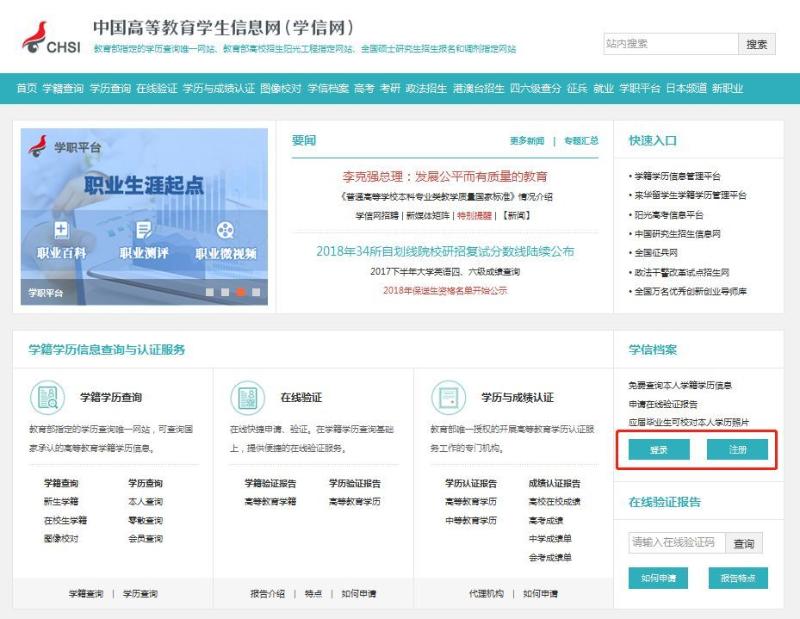Viewport: 800px width, 619px height.
Task: Open 学籍查询 in navigation bar
Action: tap(63, 88)
